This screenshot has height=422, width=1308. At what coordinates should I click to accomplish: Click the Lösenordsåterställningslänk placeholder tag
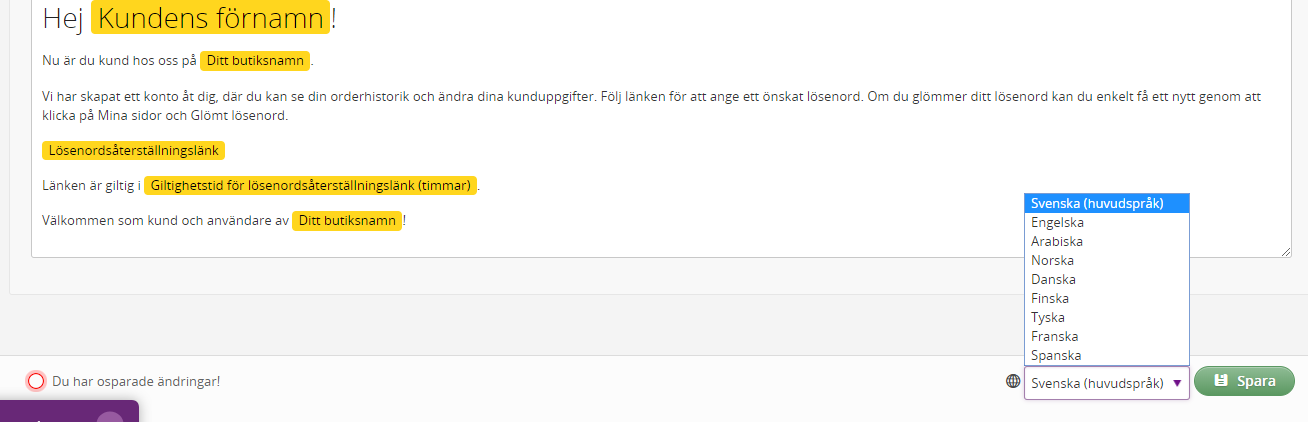[x=134, y=150]
